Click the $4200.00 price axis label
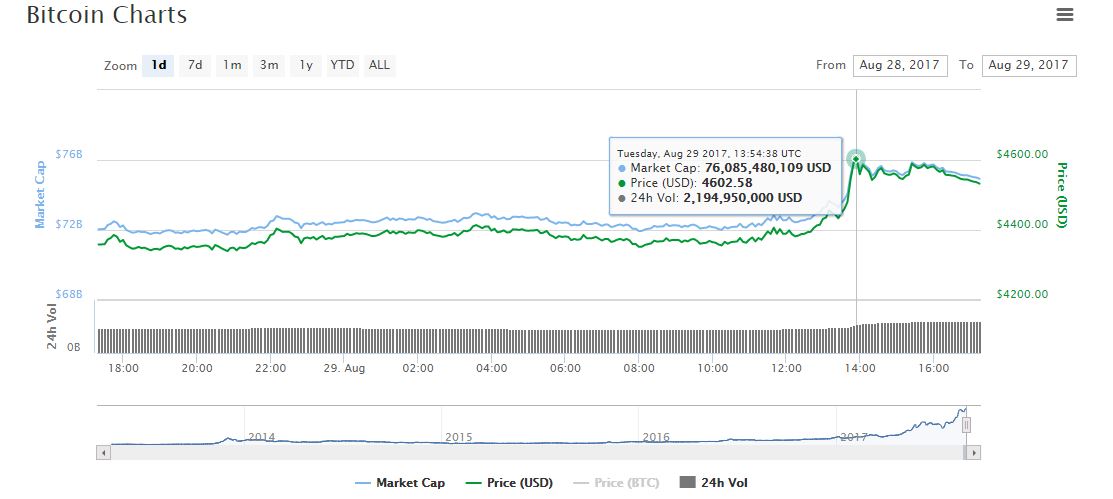 coord(1022,294)
